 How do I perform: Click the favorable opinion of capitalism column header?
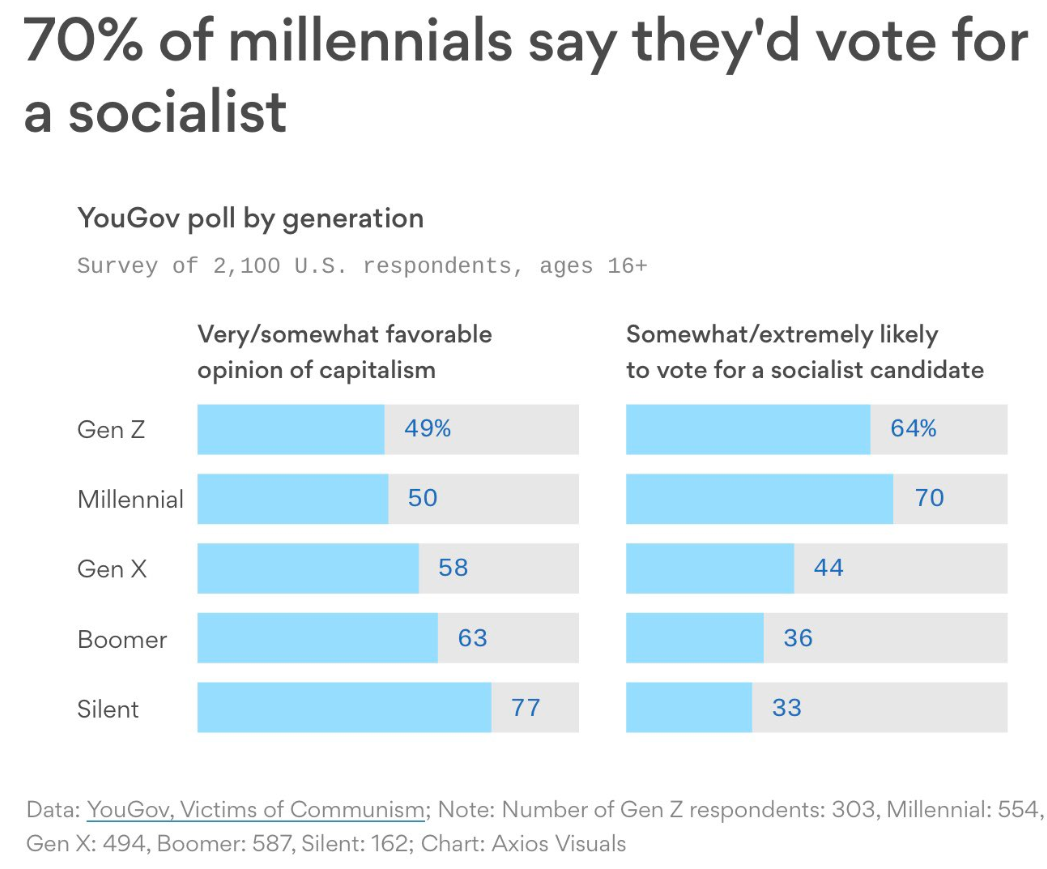[344, 352]
